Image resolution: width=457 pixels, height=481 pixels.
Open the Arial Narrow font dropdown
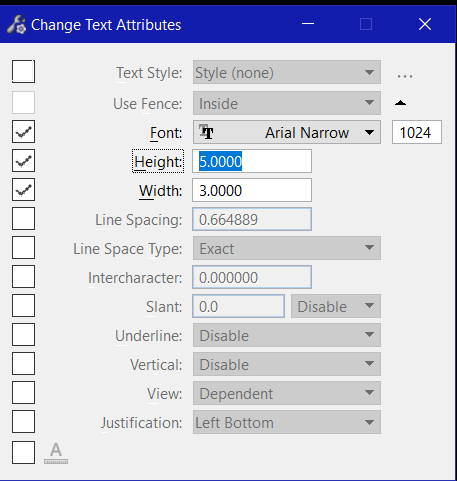click(287, 132)
